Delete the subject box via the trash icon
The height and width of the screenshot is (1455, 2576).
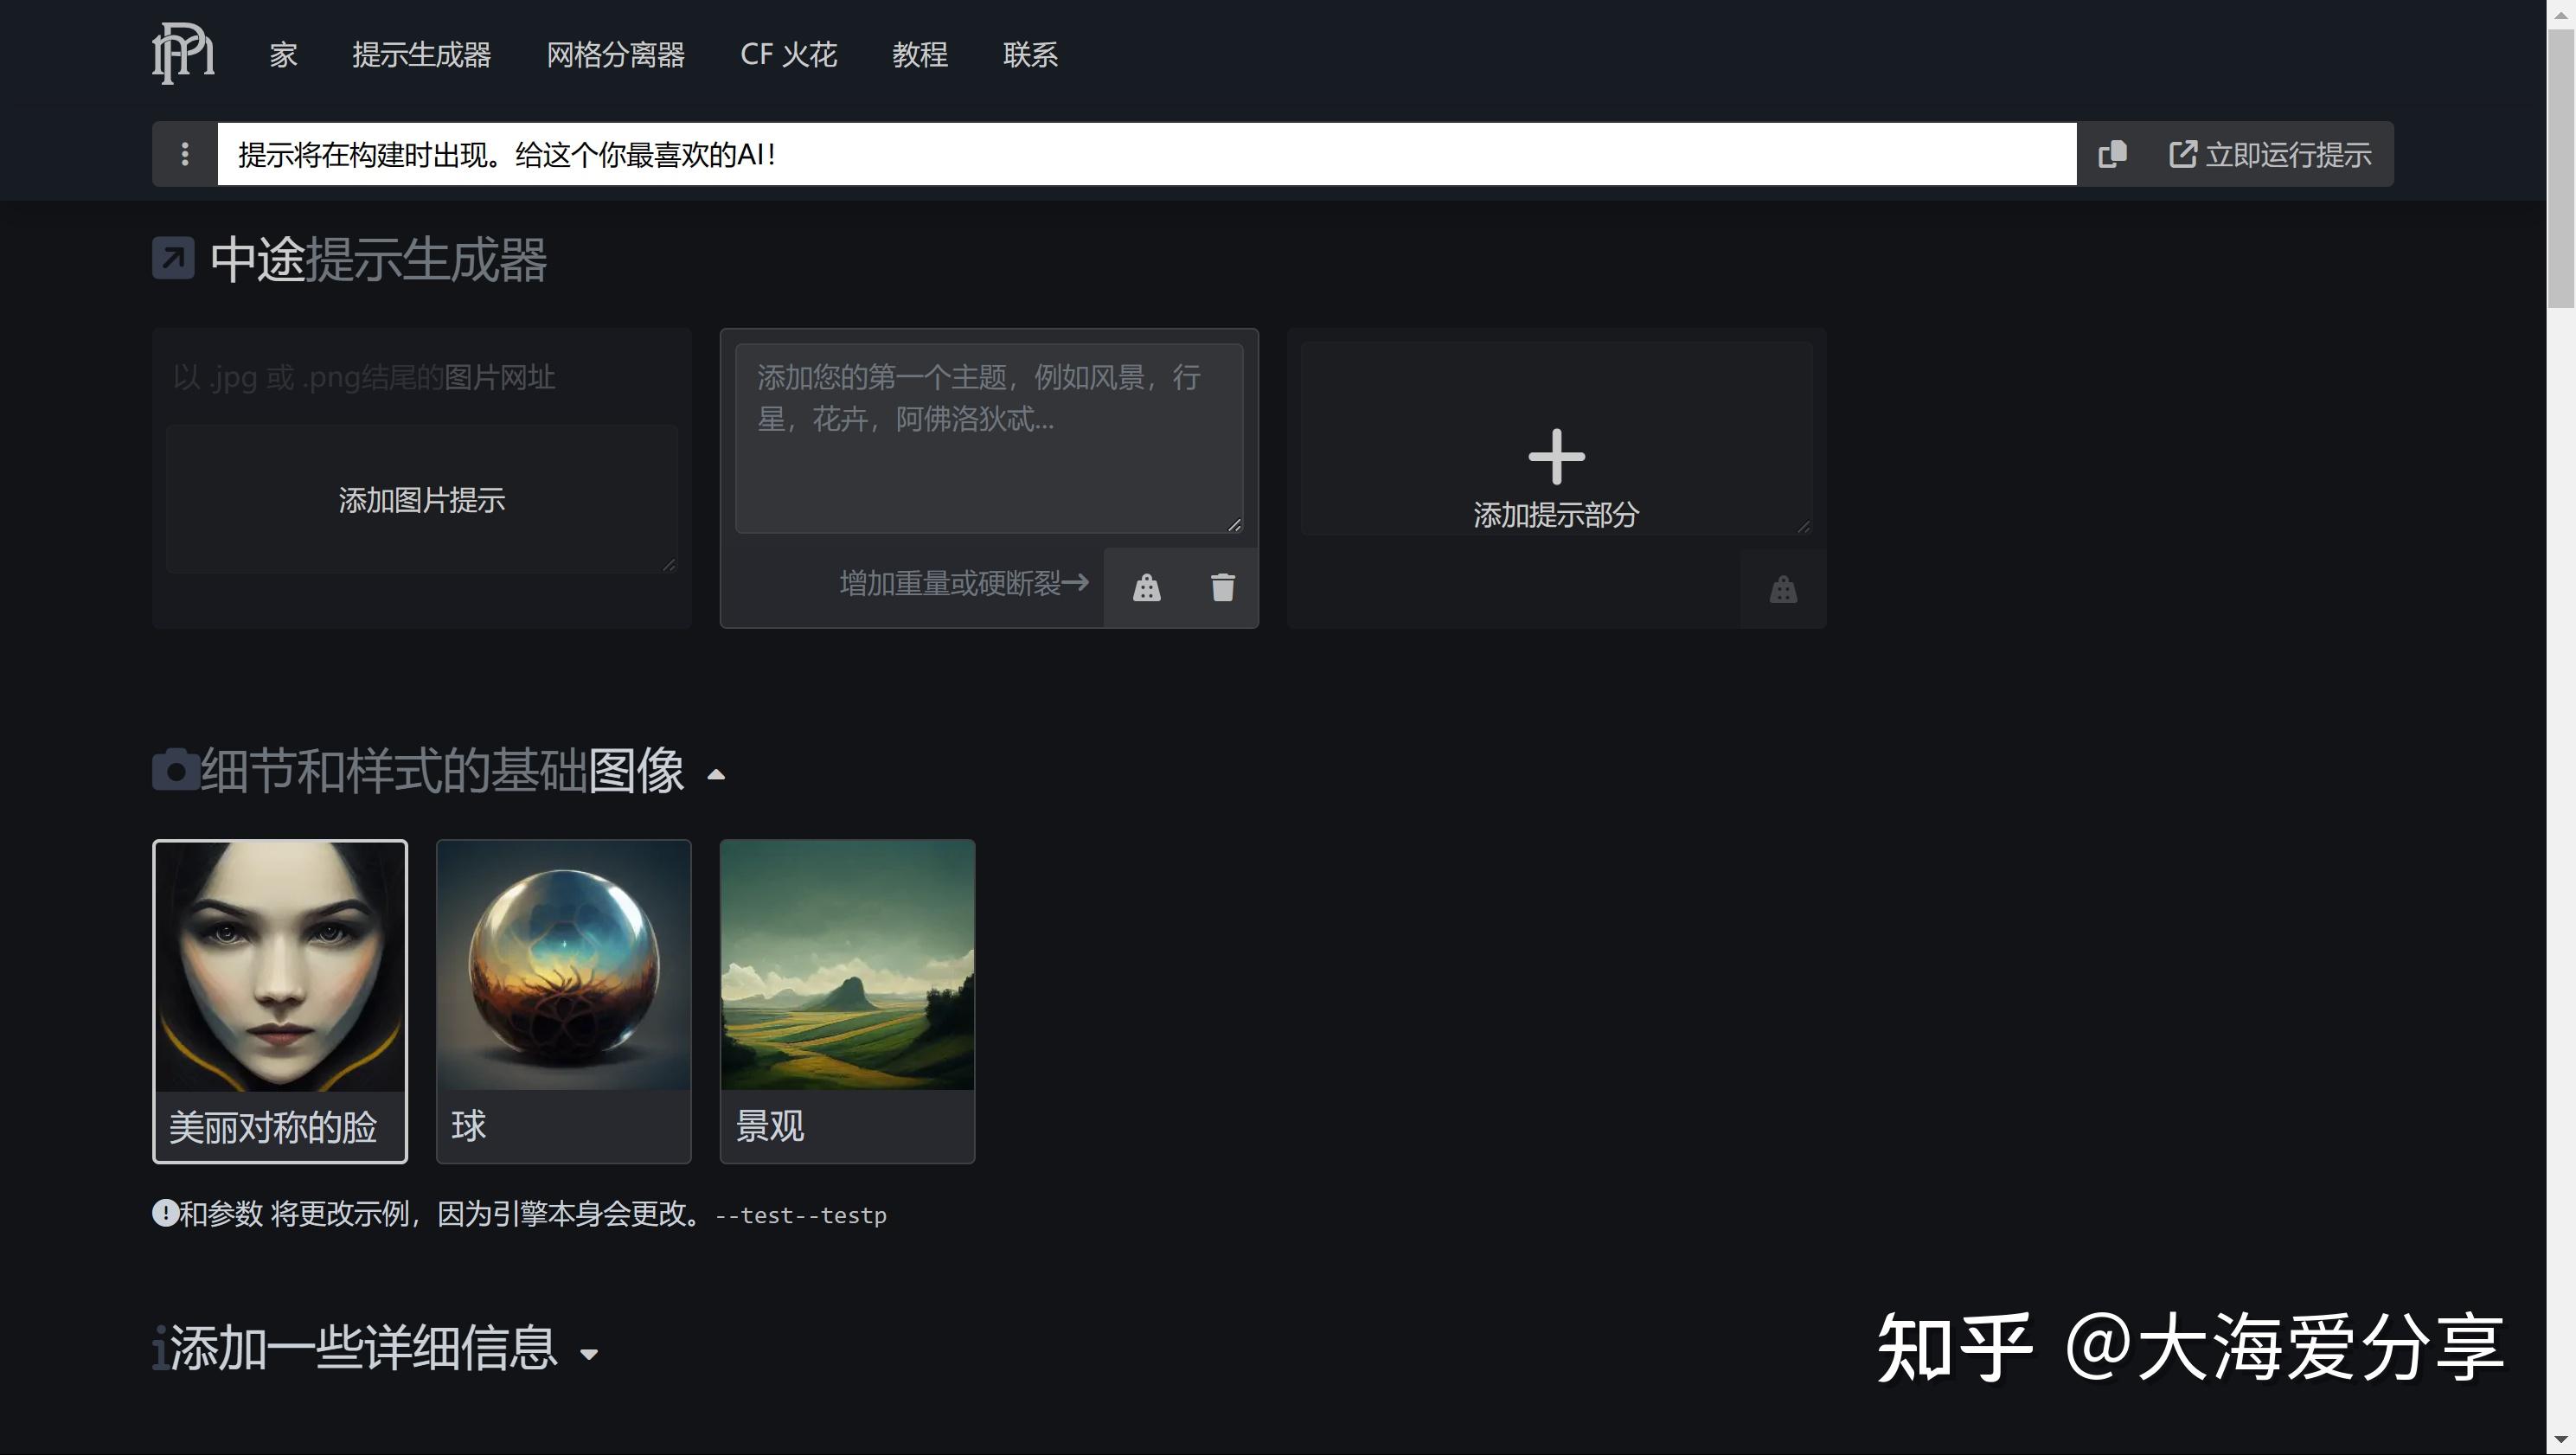coord(1221,587)
